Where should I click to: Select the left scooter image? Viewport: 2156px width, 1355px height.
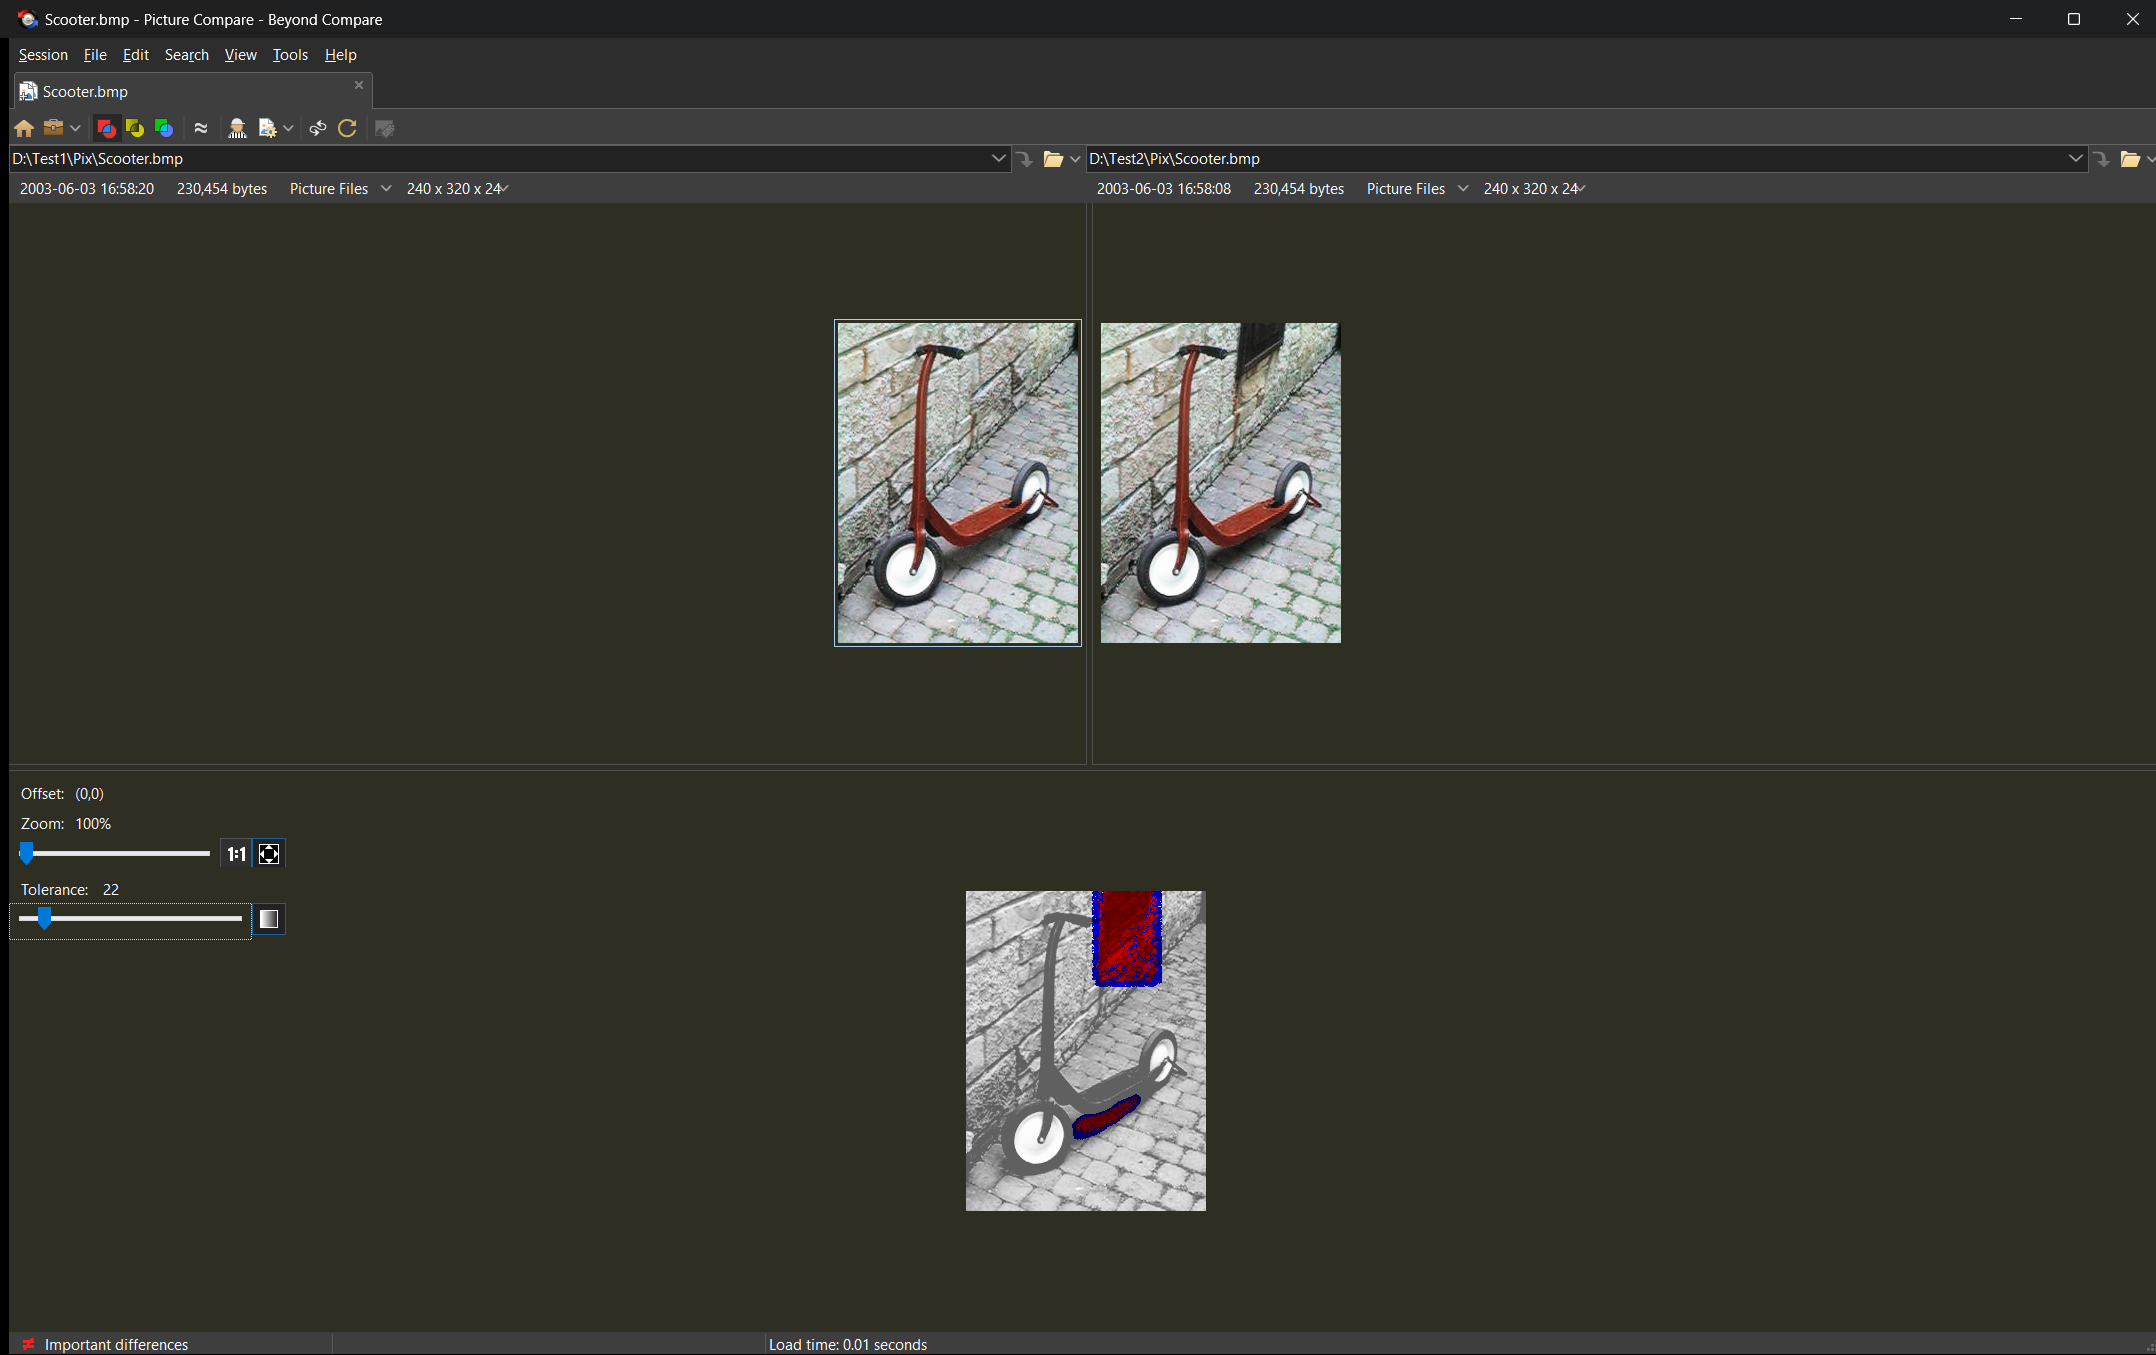[x=958, y=483]
